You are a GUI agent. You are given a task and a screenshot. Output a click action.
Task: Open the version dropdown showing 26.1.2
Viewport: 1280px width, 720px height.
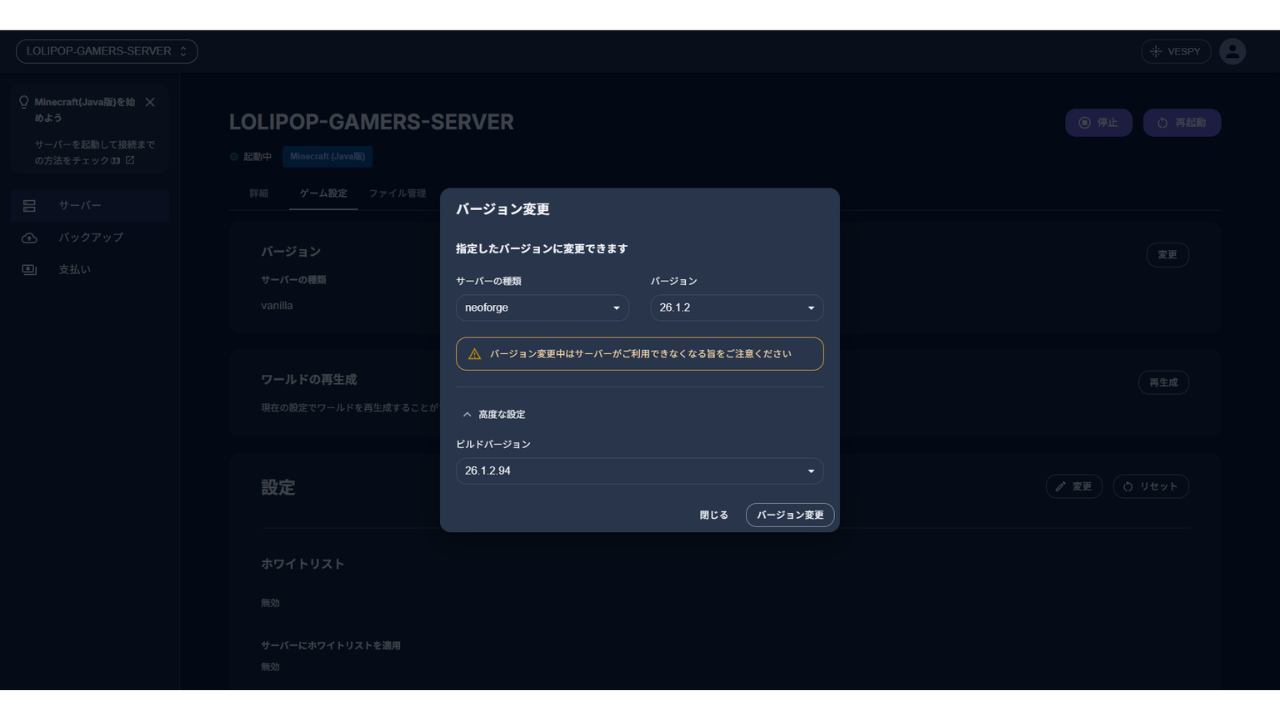(737, 308)
